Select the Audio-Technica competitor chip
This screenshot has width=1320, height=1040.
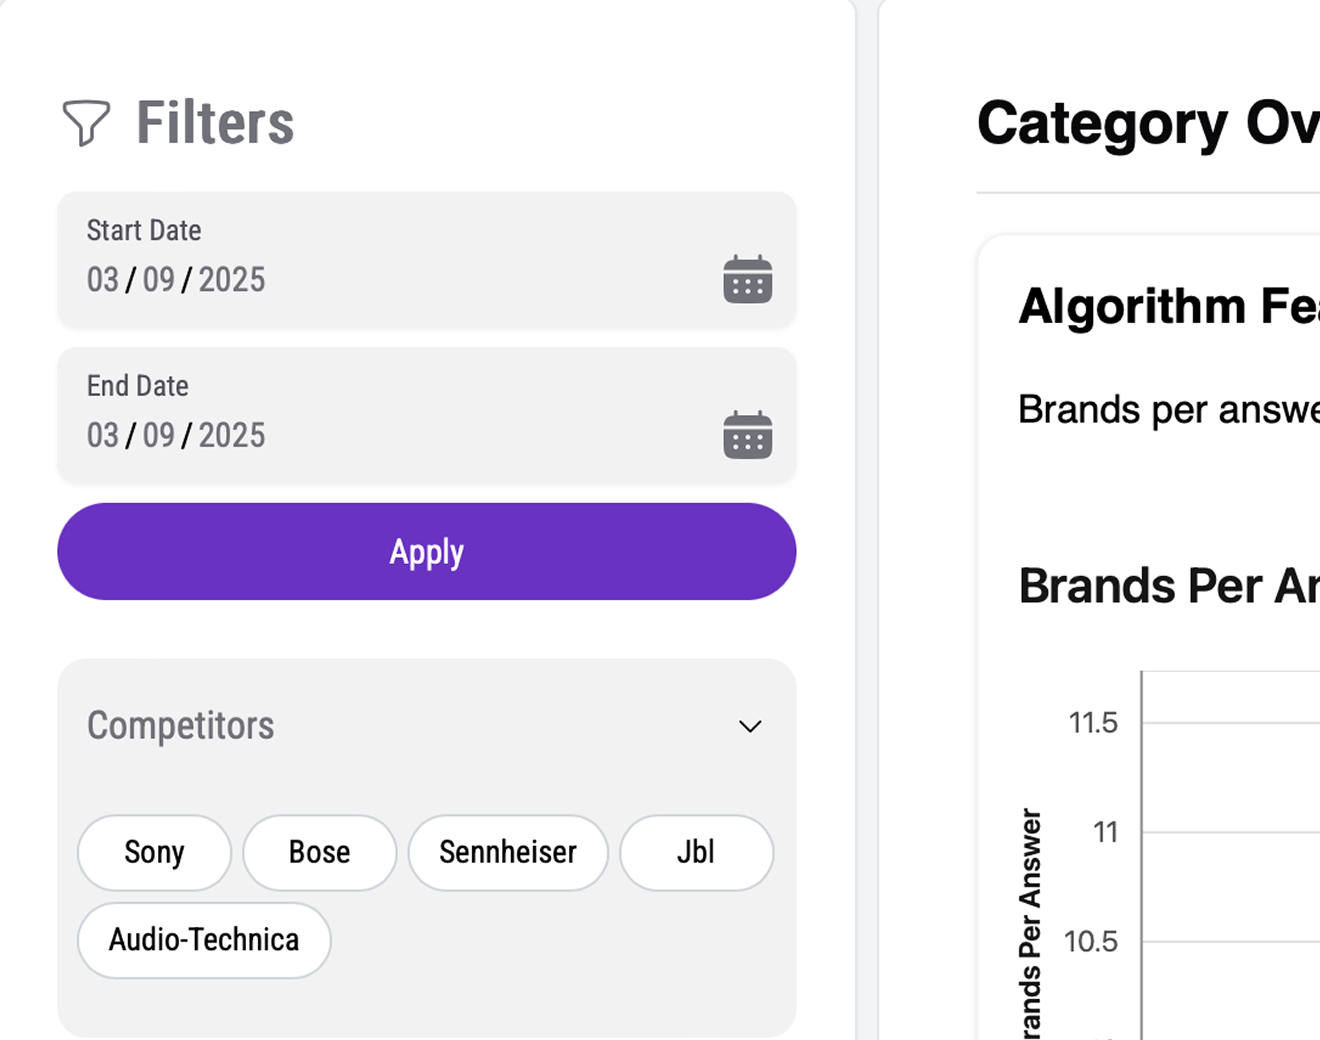click(x=204, y=940)
